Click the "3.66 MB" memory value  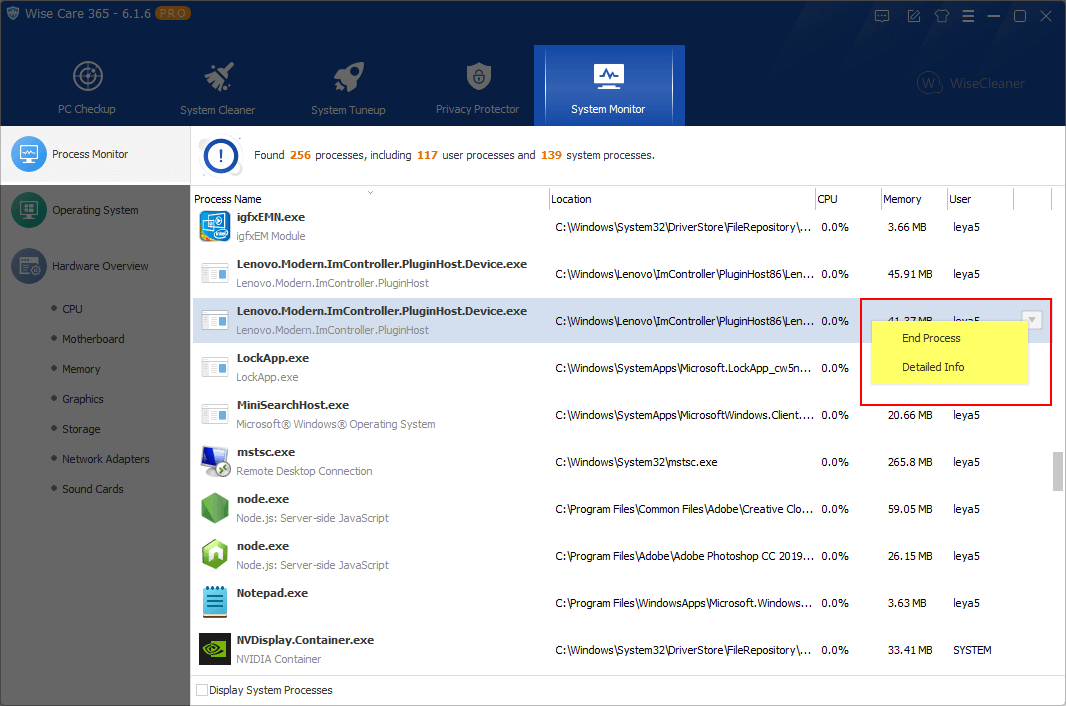tap(907, 227)
